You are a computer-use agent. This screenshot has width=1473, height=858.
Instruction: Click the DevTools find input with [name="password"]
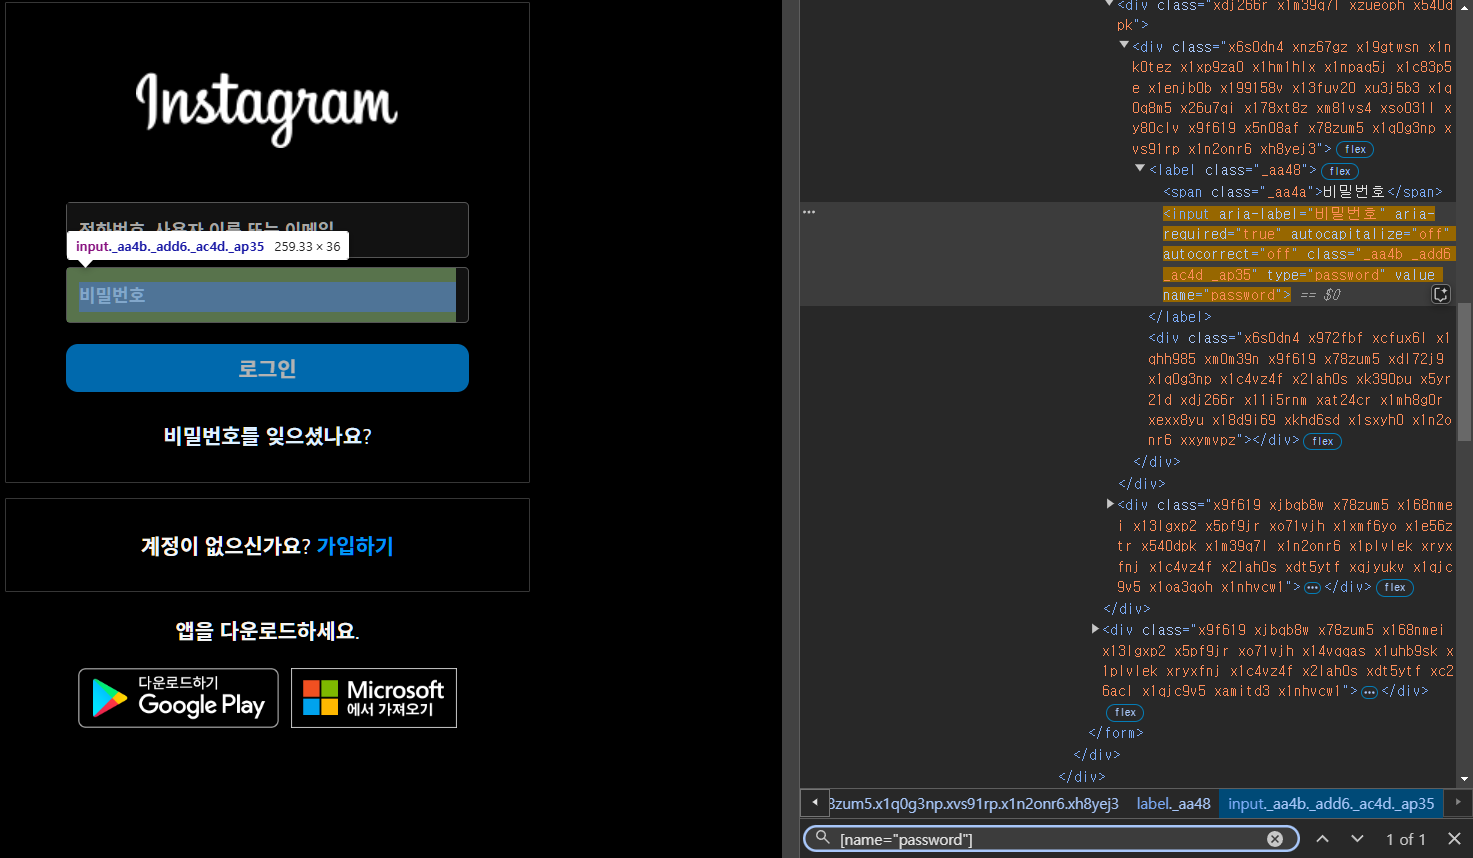click(x=1050, y=839)
